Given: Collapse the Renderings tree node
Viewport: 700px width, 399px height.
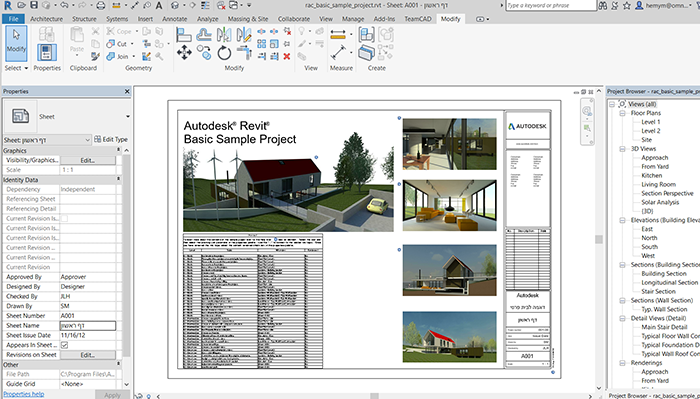Looking at the screenshot, I should [x=622, y=363].
